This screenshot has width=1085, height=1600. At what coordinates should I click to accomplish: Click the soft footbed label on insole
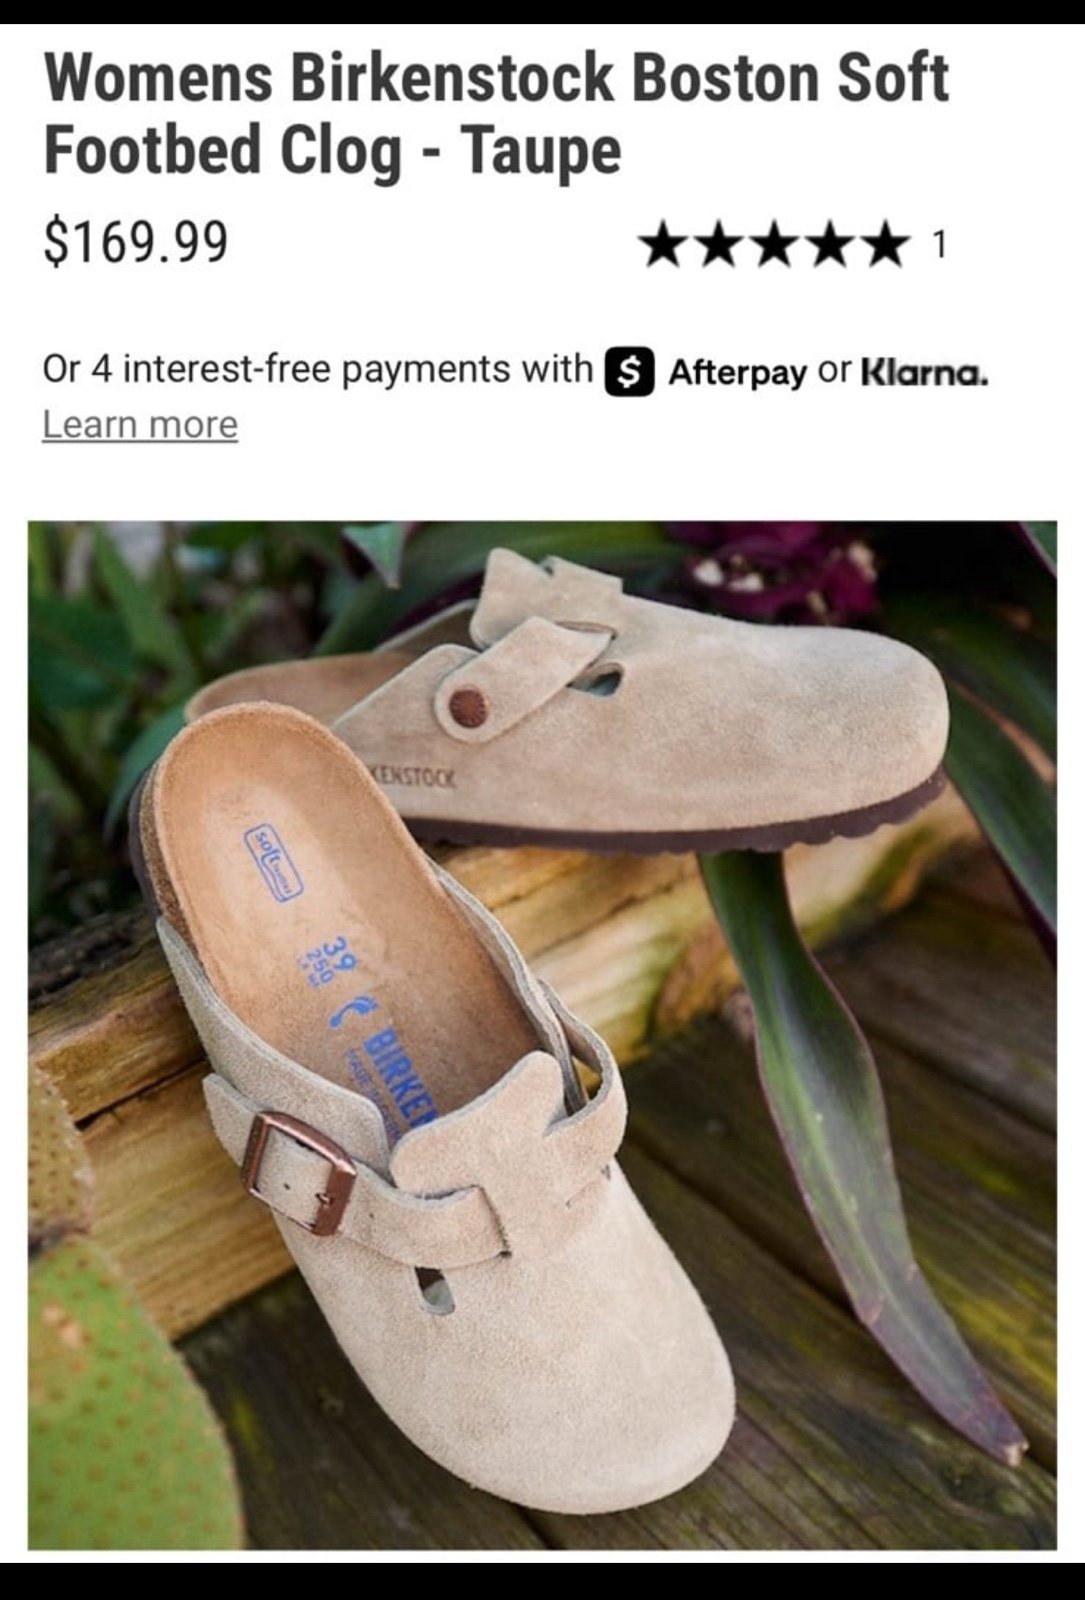tap(274, 861)
